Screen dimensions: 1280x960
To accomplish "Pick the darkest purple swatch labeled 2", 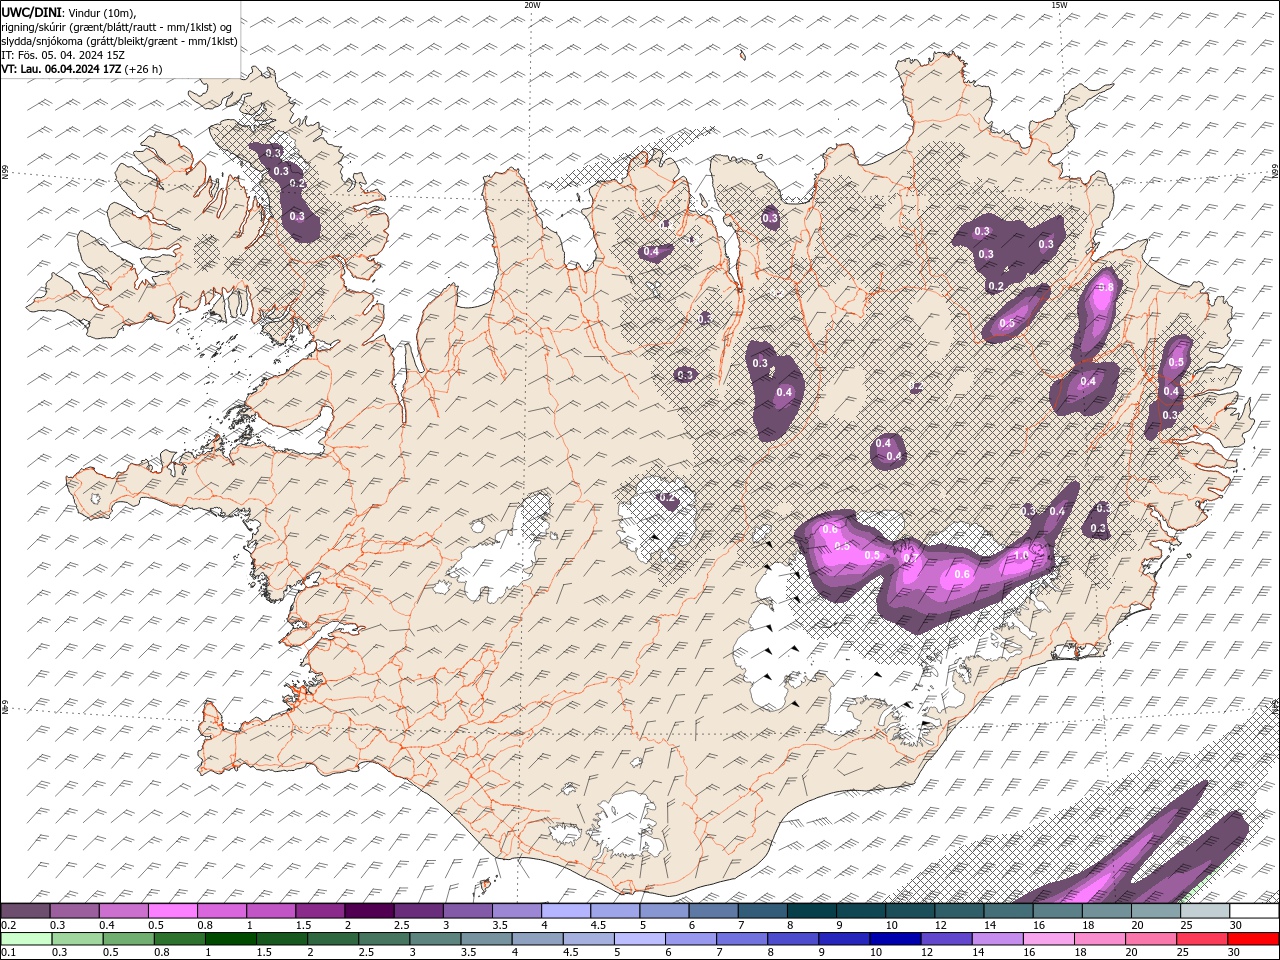I will [x=370, y=911].
